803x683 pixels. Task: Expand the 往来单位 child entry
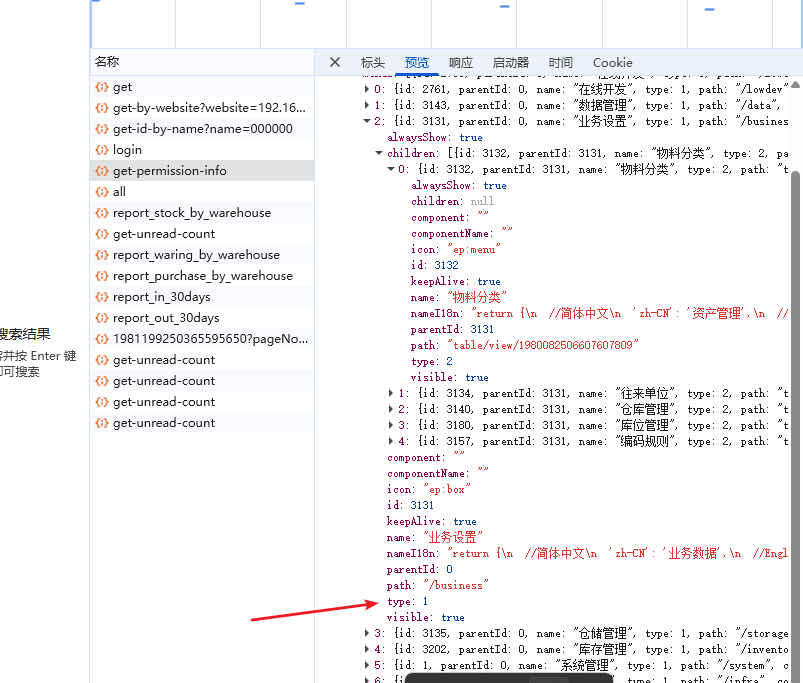tap(391, 394)
